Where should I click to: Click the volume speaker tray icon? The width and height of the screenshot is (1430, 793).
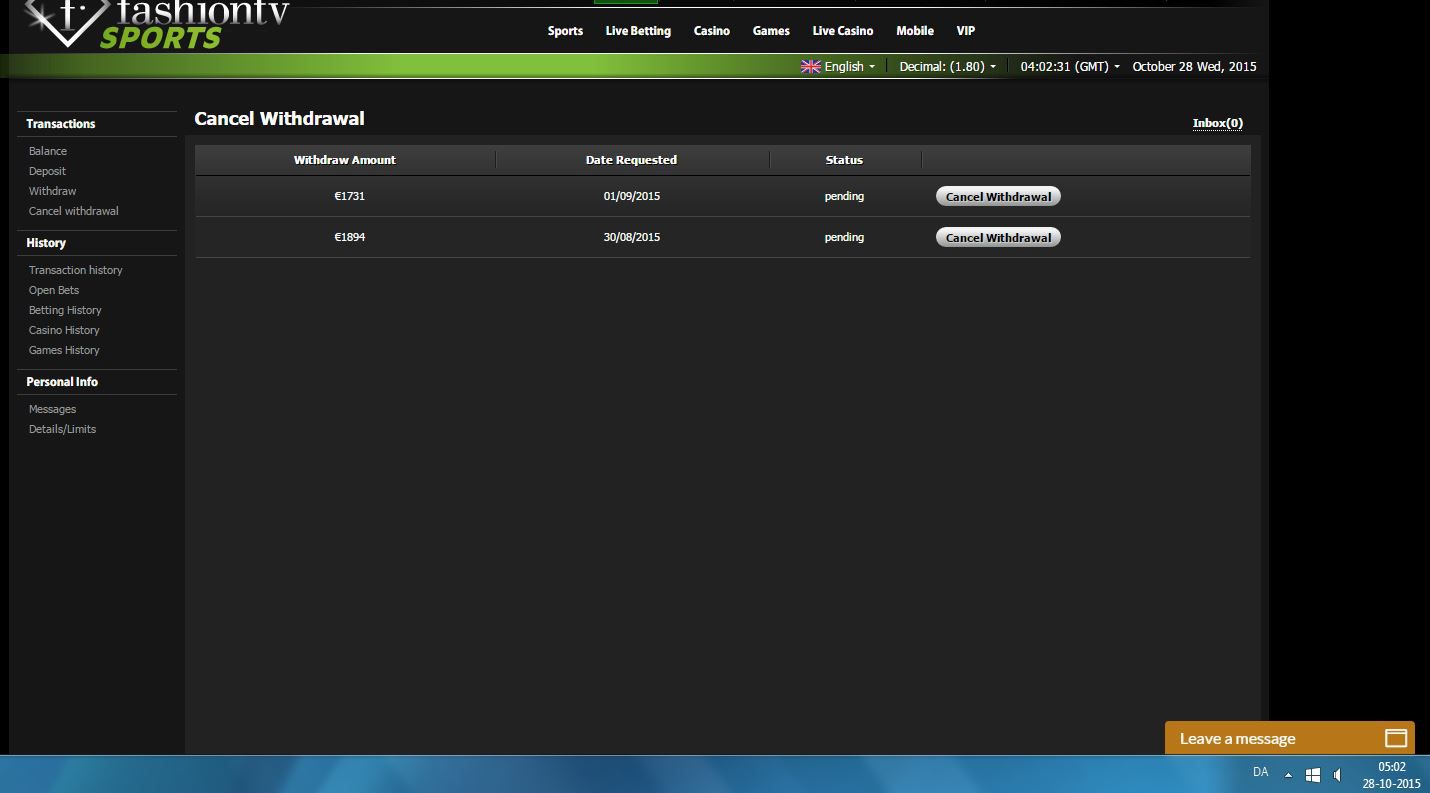click(1338, 774)
